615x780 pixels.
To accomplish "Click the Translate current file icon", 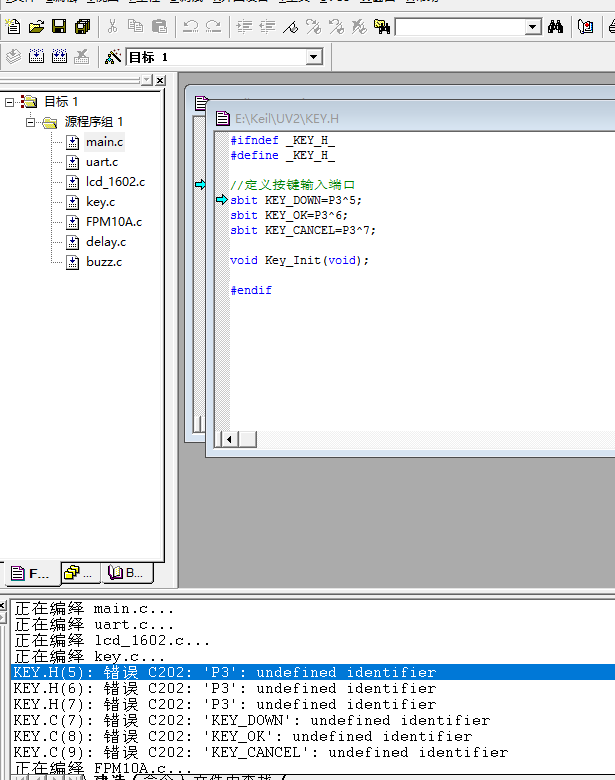I will (14, 57).
